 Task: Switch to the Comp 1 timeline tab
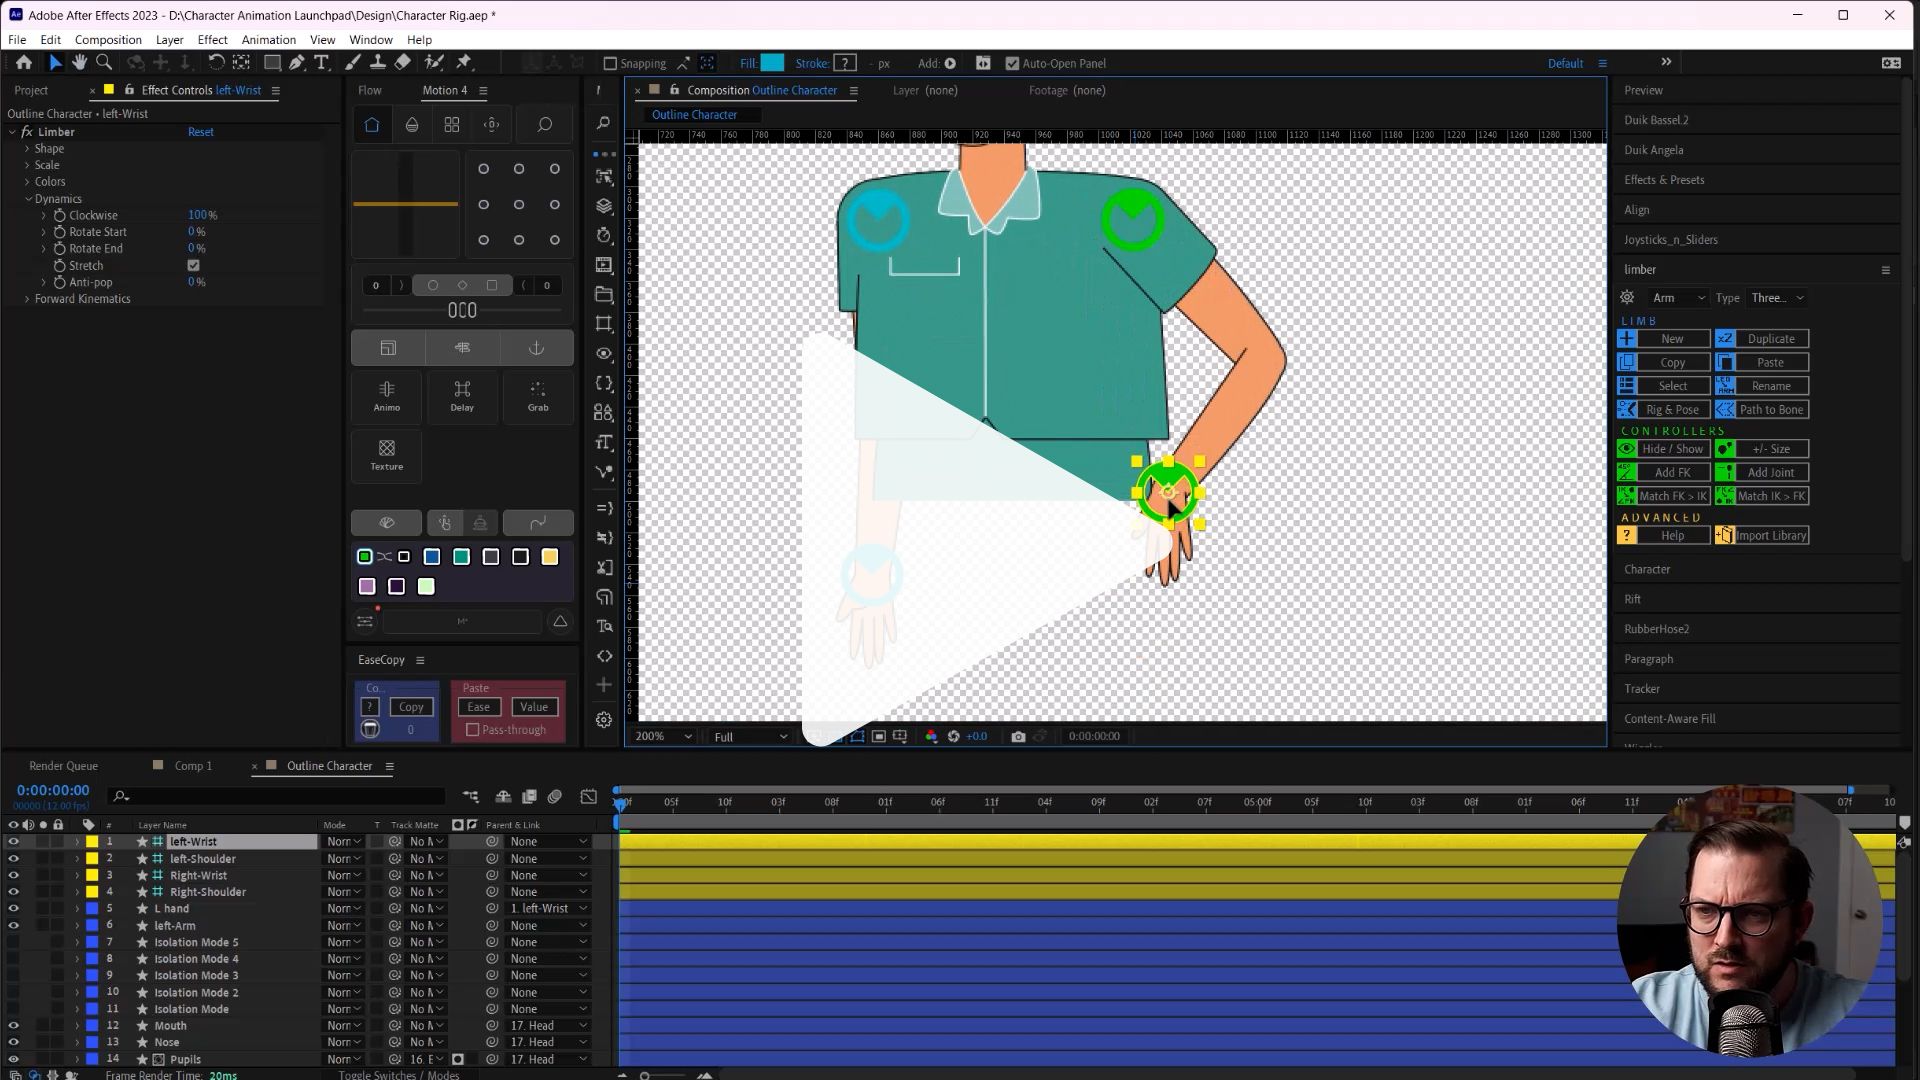click(193, 766)
